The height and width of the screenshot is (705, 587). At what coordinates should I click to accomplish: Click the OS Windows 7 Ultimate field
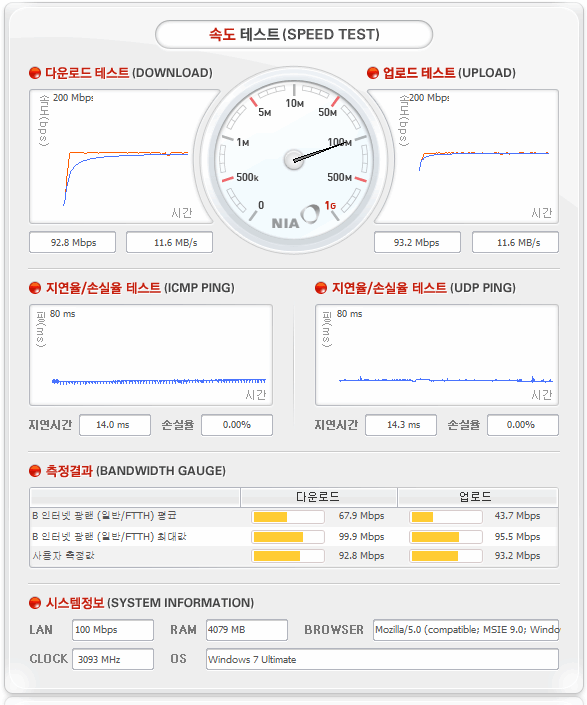(x=382, y=659)
